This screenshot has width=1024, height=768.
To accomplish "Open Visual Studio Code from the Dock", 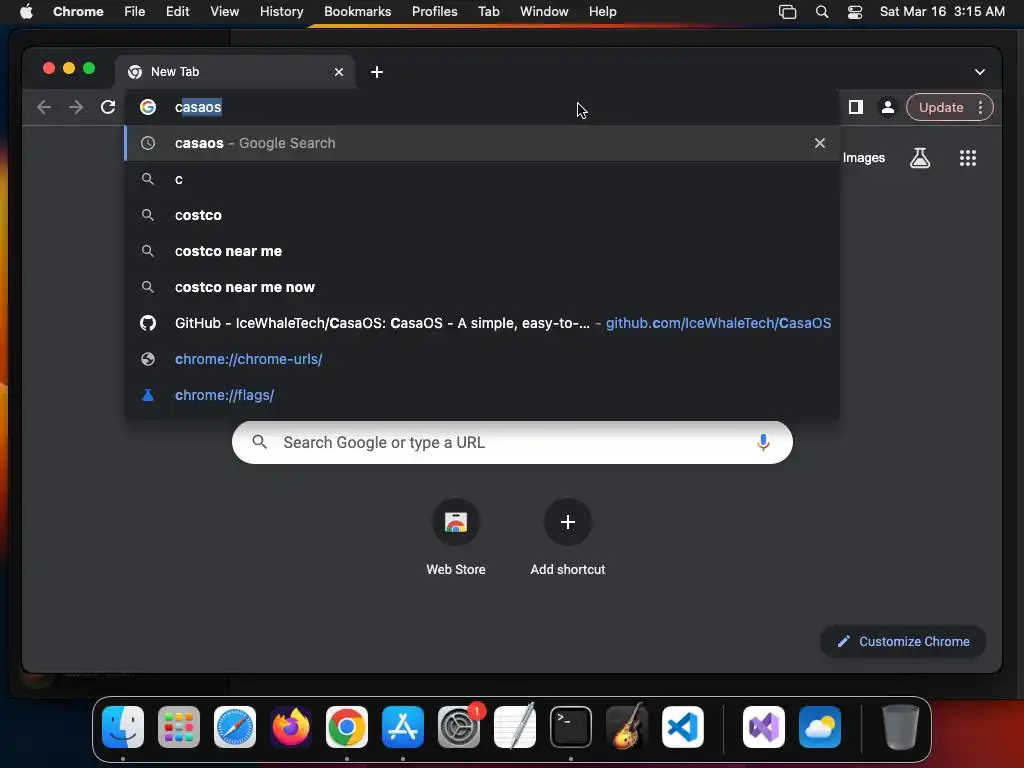I will [683, 727].
